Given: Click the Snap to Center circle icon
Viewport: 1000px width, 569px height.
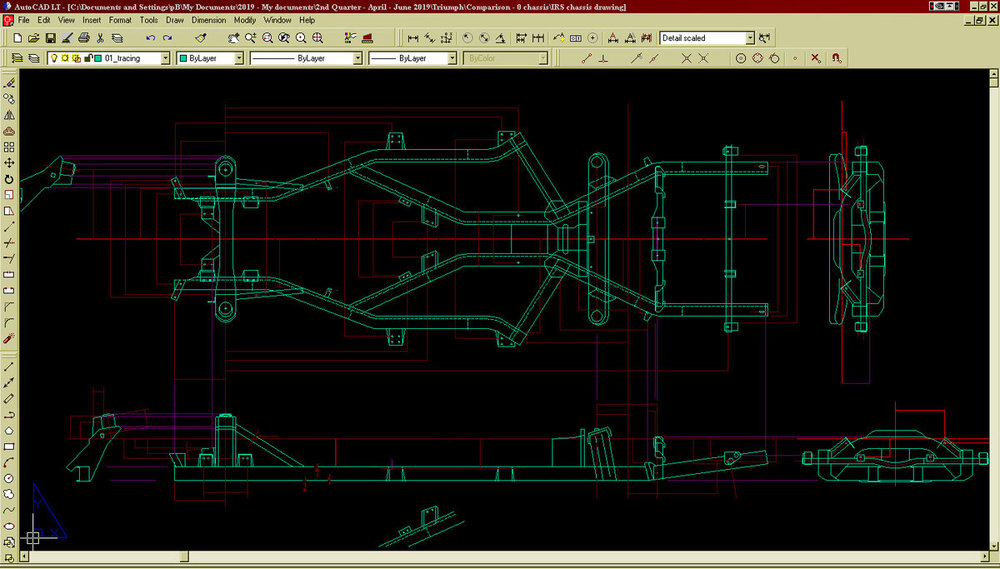Looking at the screenshot, I should [x=740, y=58].
